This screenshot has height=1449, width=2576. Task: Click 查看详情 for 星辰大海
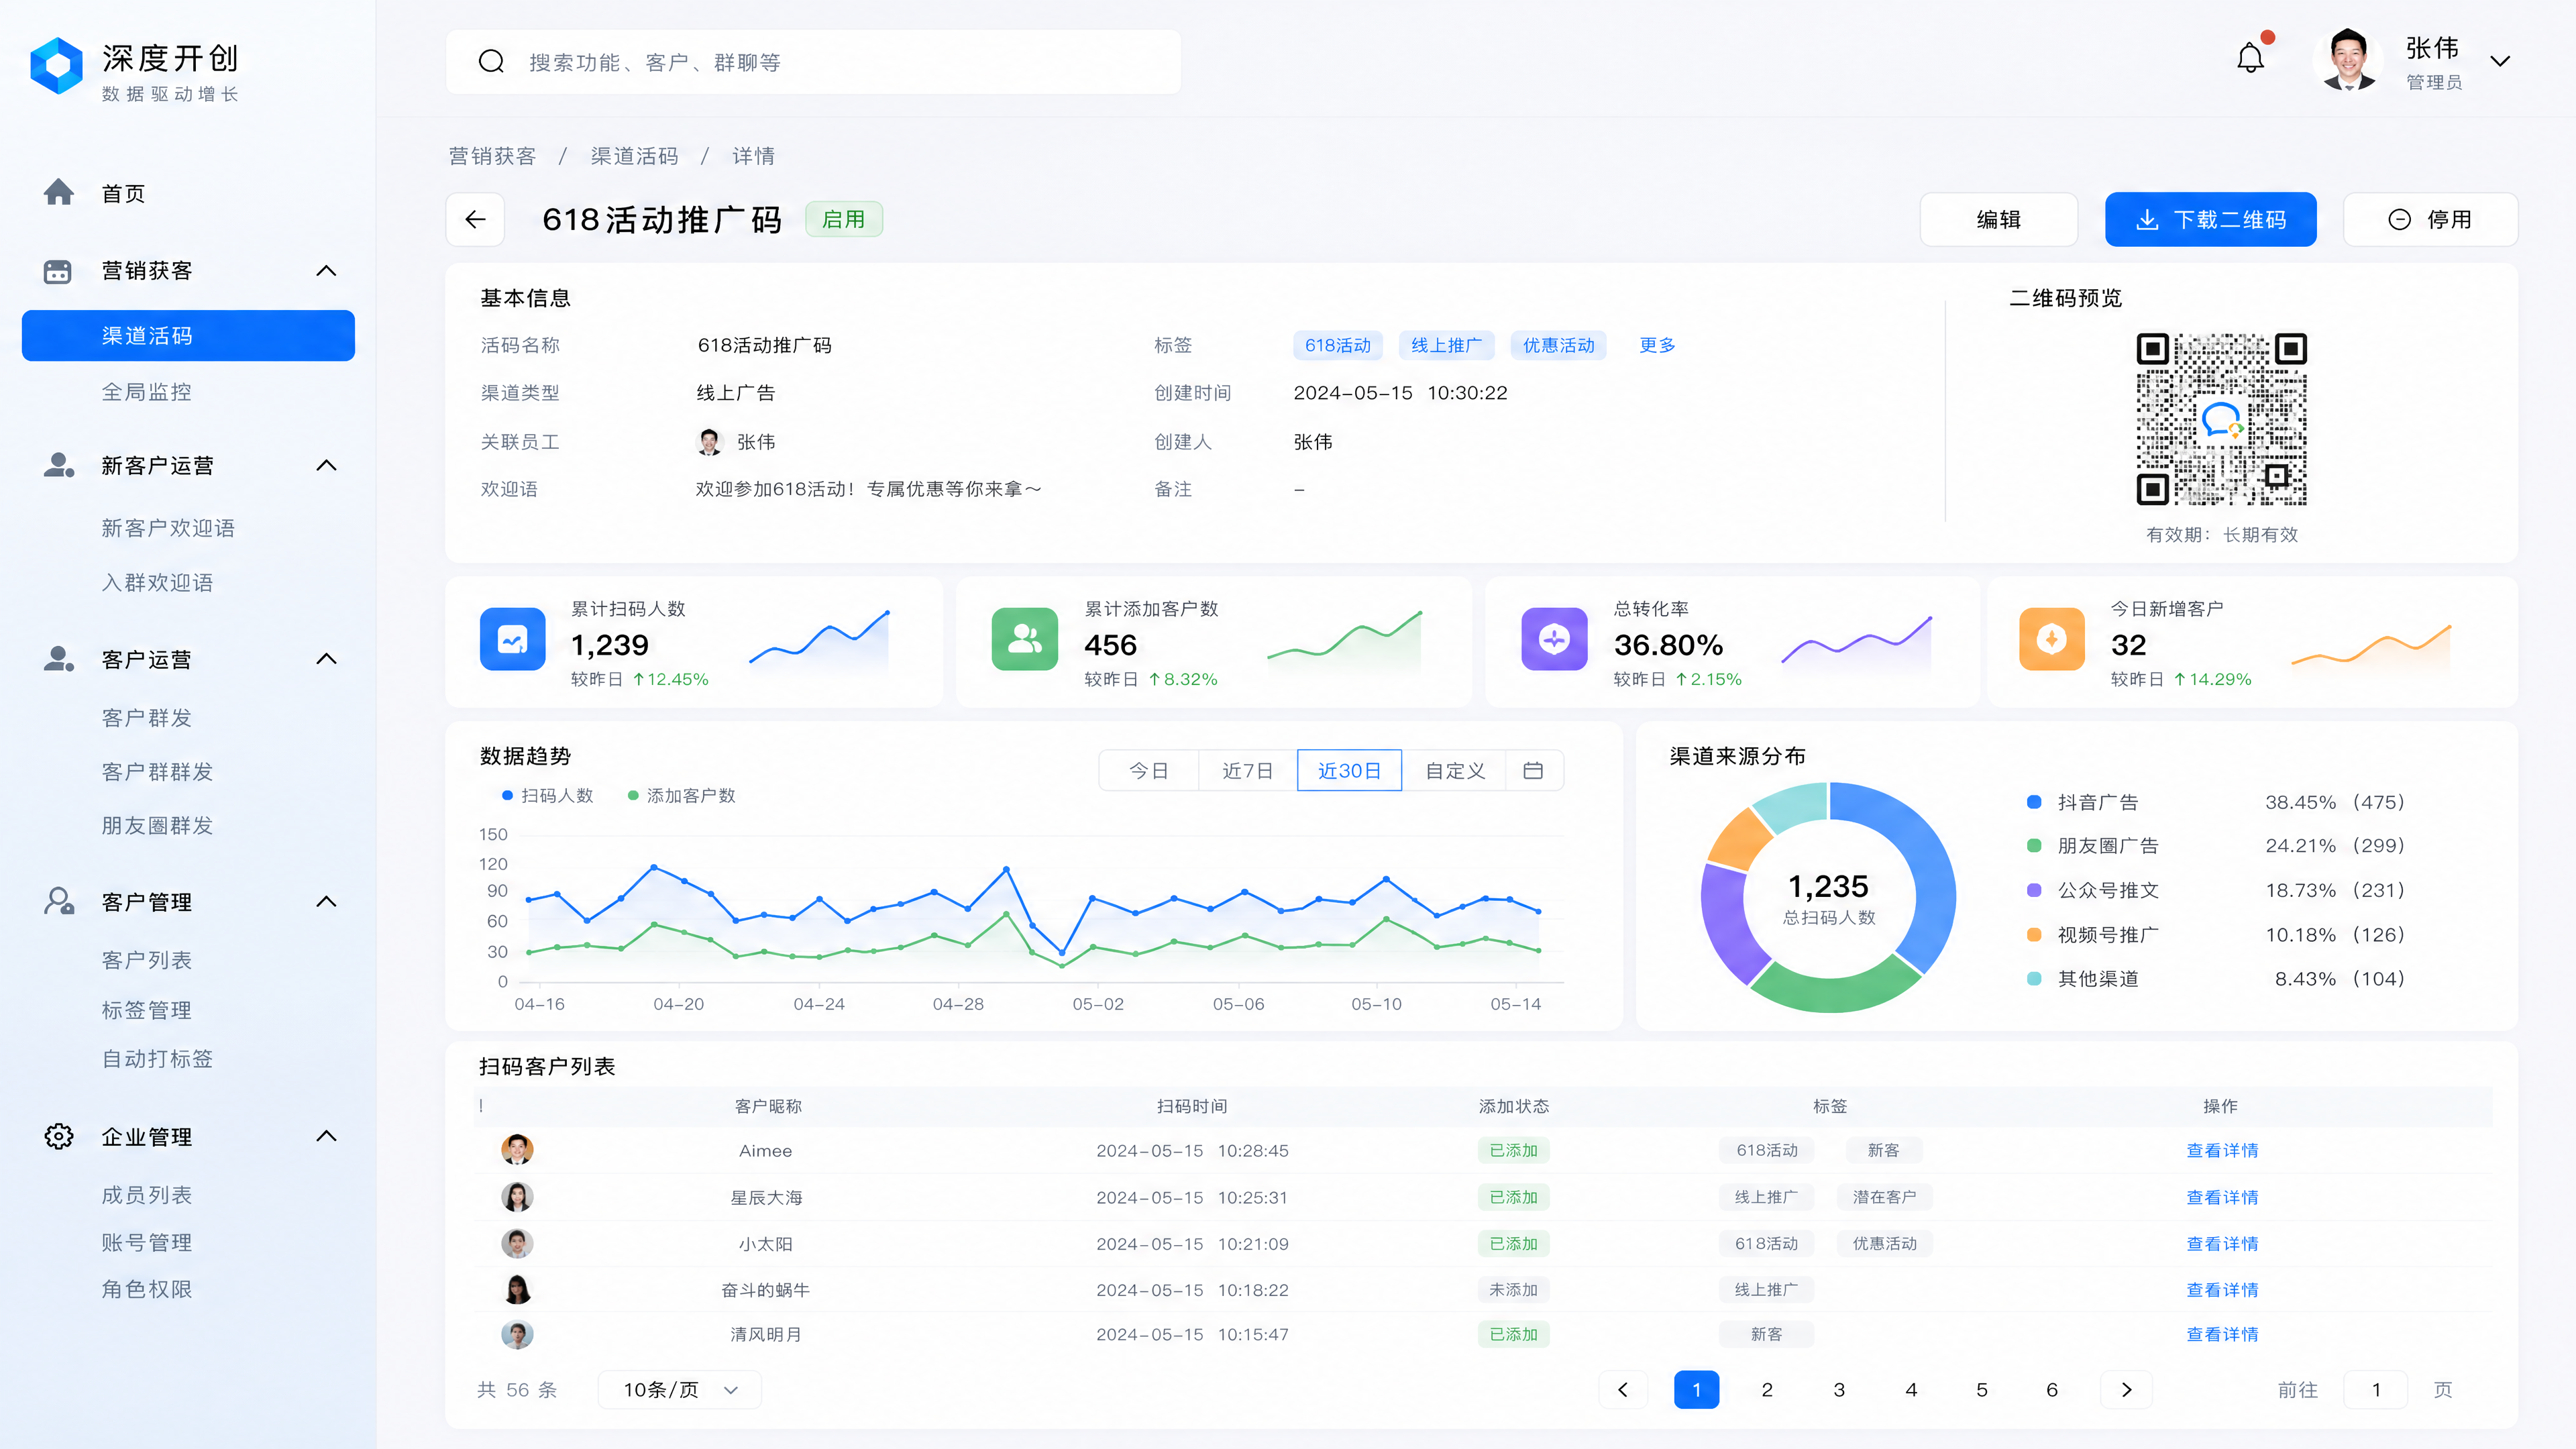(x=2222, y=1197)
